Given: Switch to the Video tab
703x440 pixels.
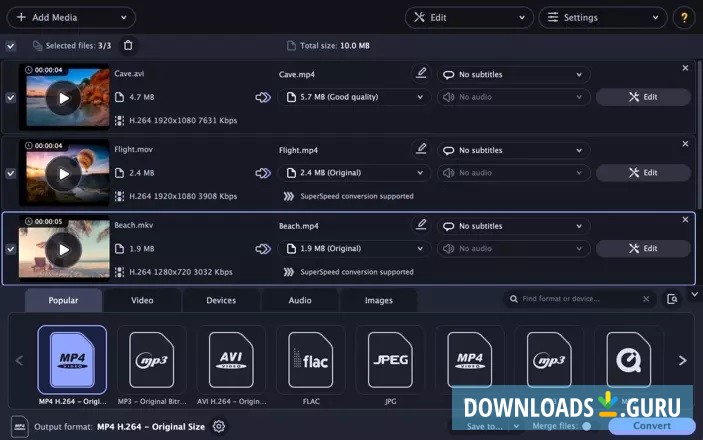Looking at the screenshot, I should pos(142,300).
